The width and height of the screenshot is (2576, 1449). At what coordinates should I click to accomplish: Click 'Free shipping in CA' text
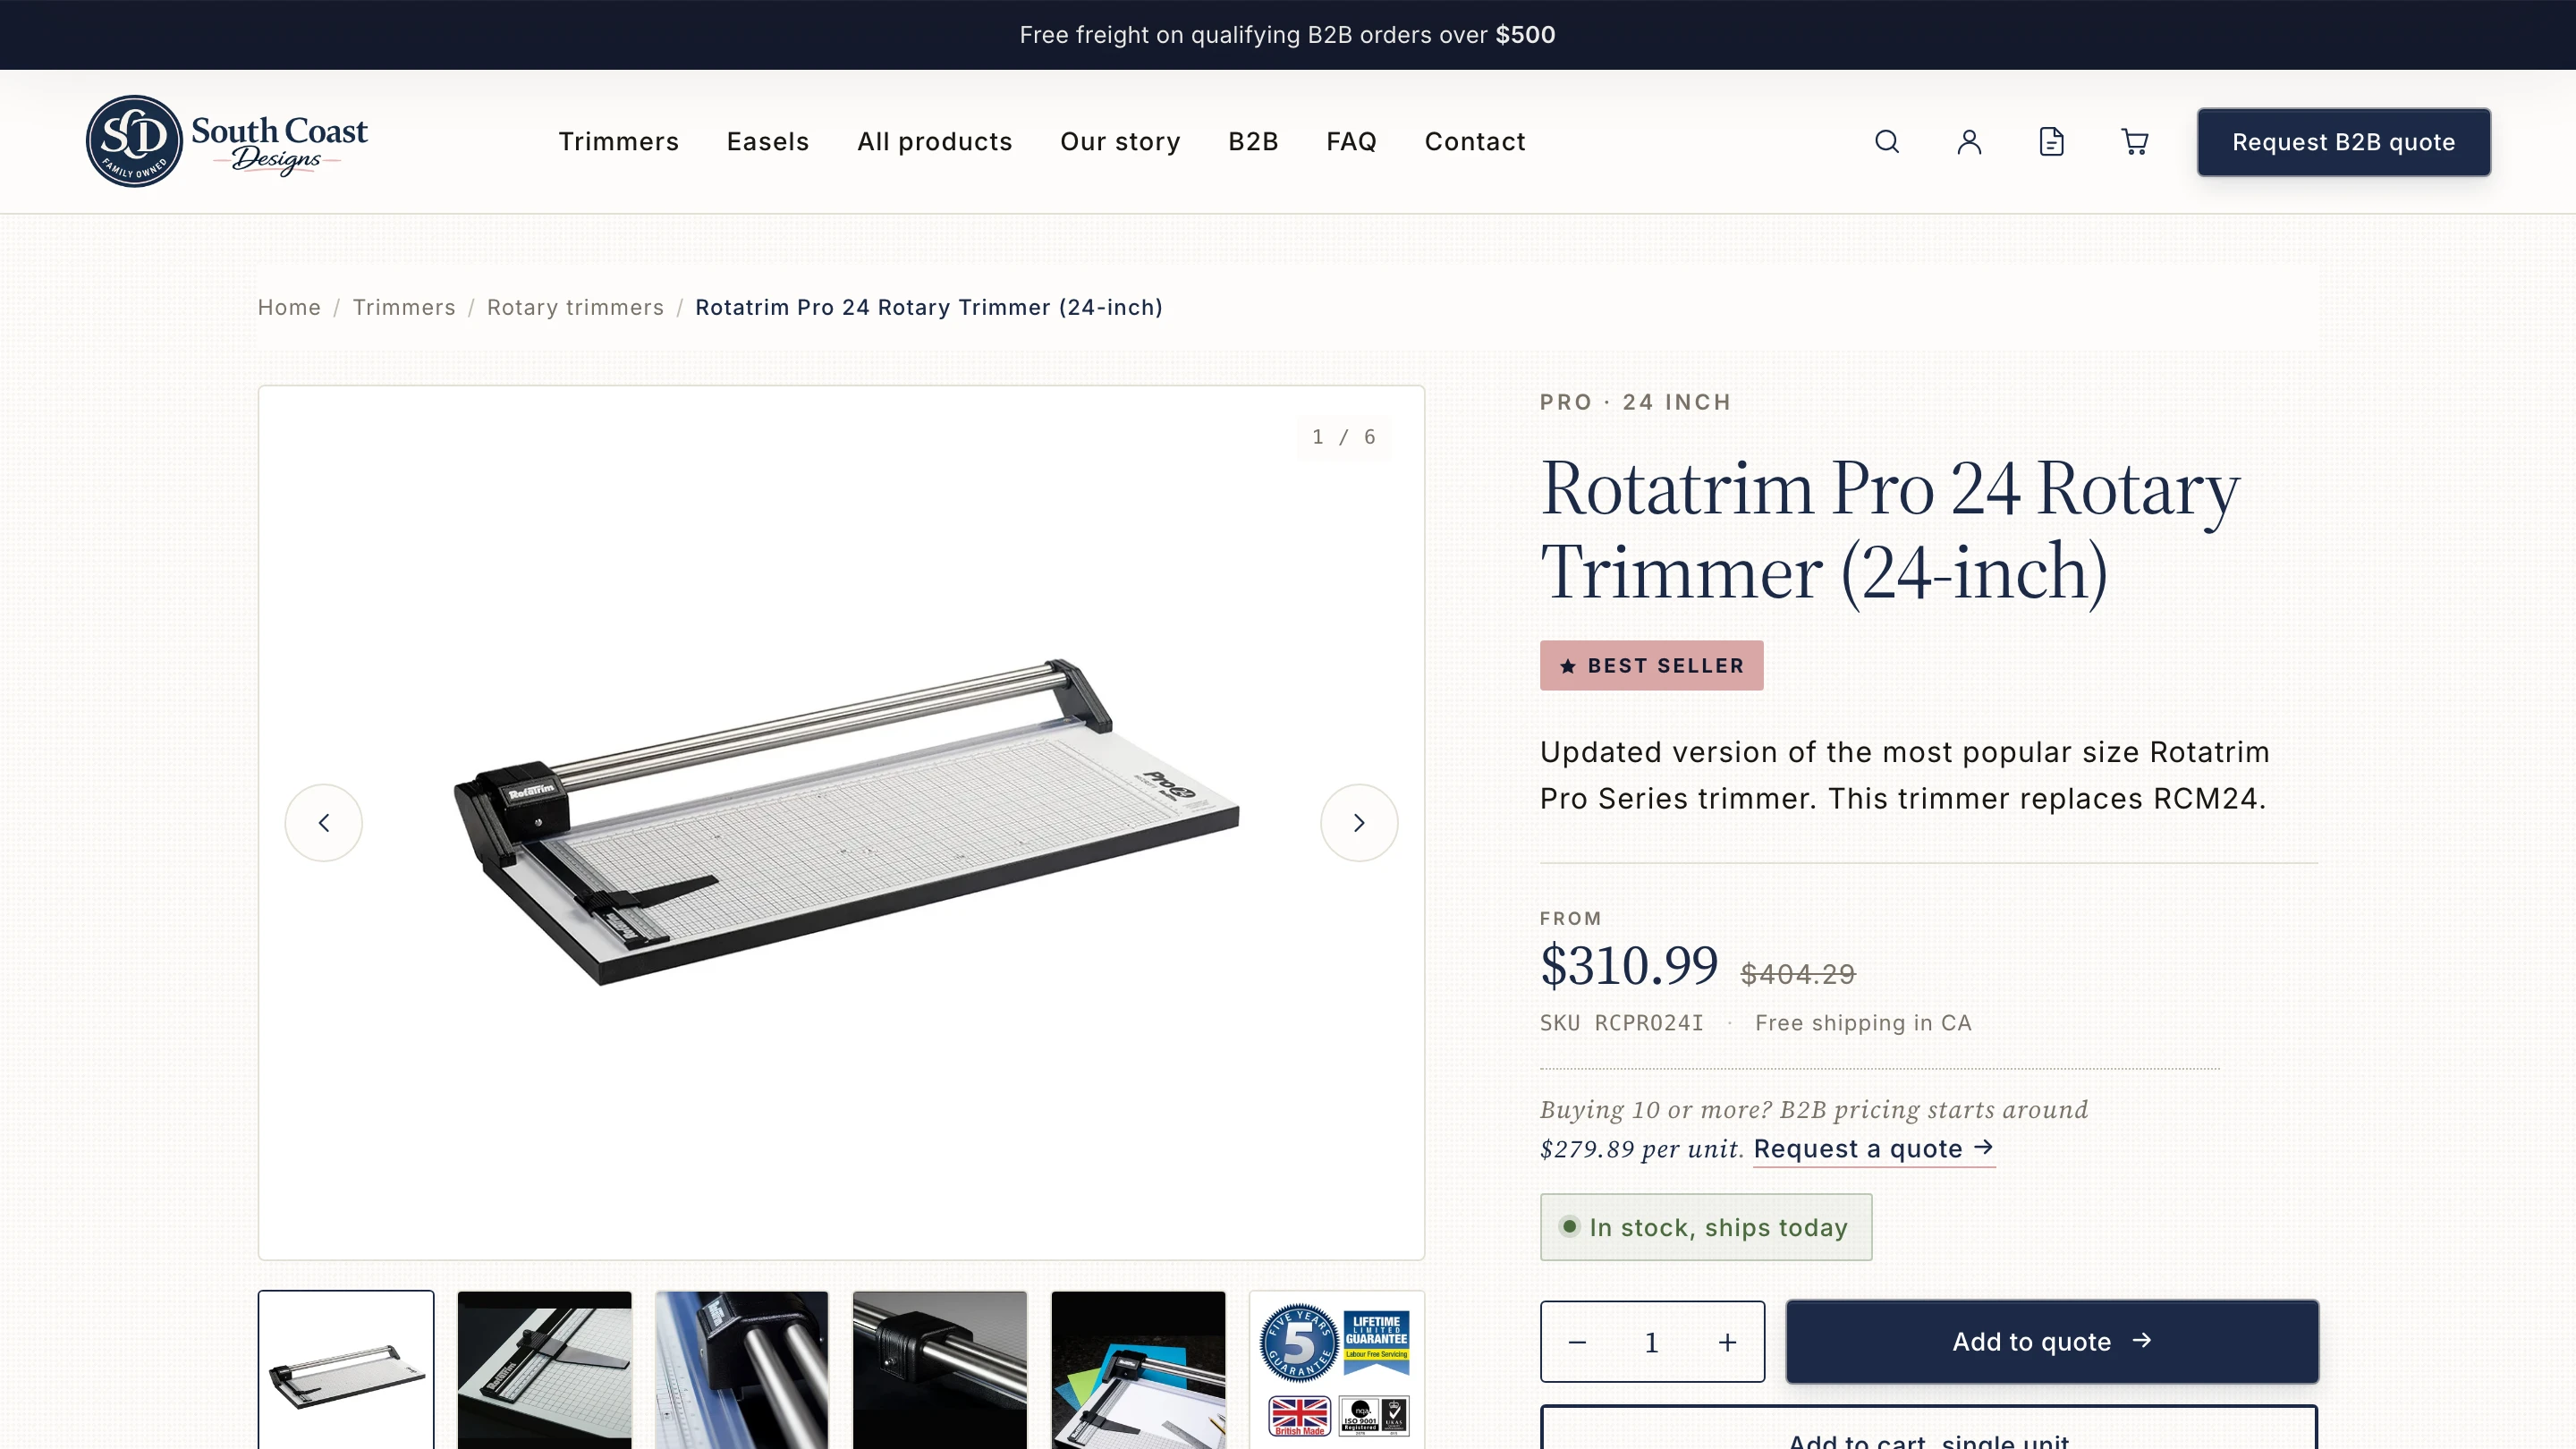point(1863,1023)
